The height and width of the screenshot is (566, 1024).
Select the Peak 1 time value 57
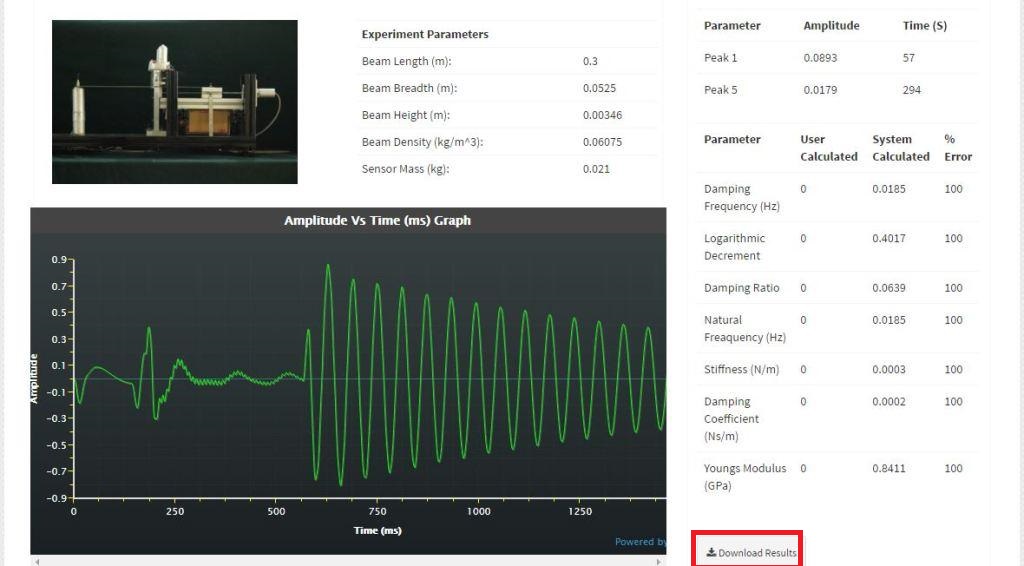pyautogui.click(x=908, y=57)
